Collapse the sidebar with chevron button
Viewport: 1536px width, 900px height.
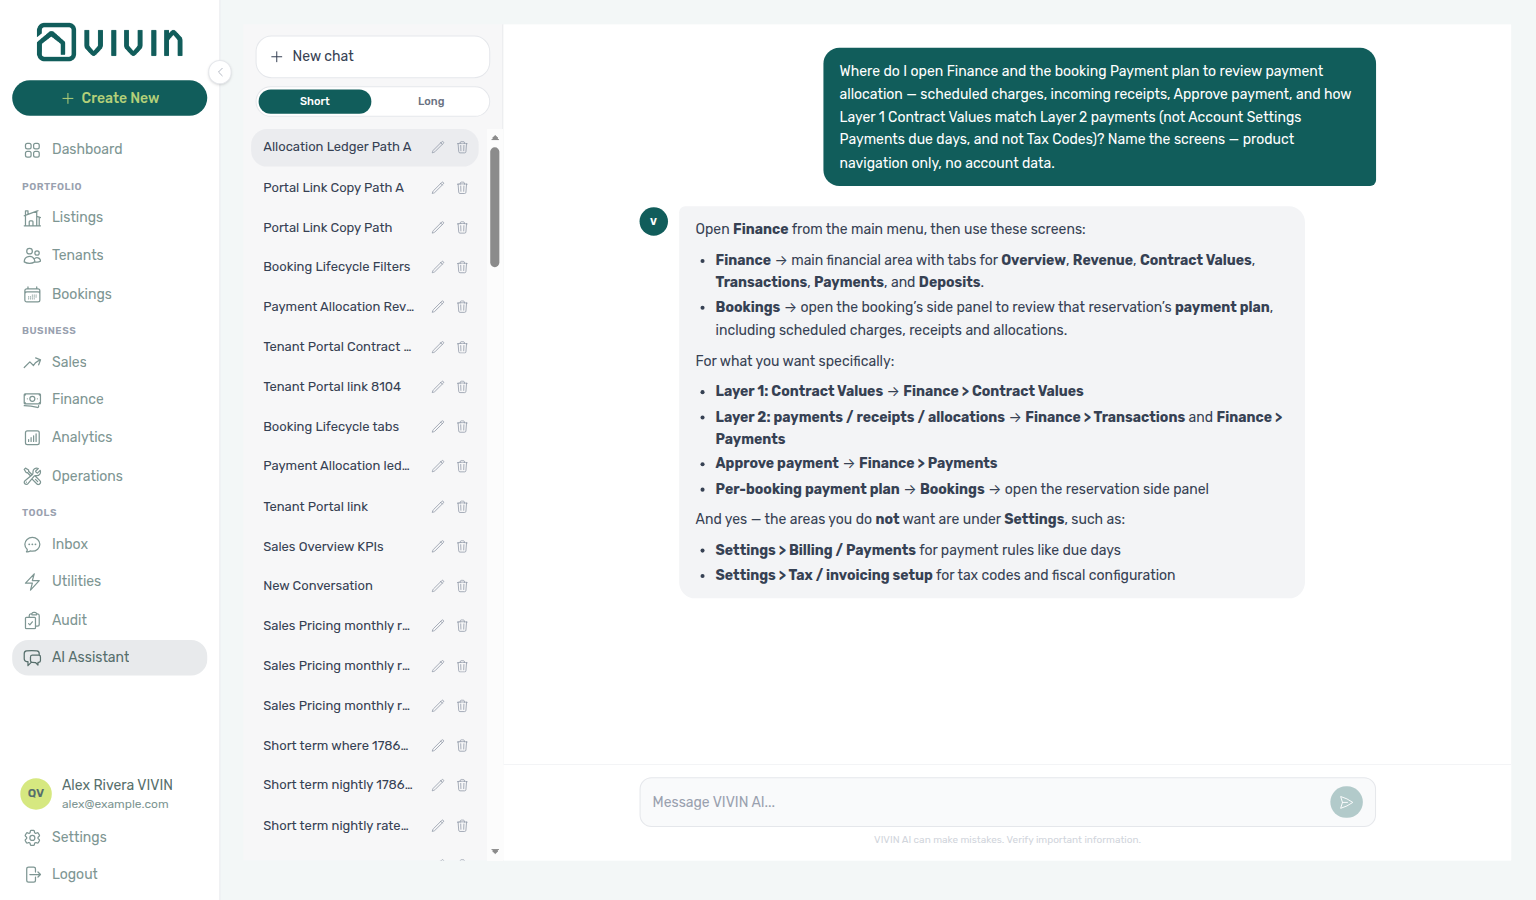(220, 72)
